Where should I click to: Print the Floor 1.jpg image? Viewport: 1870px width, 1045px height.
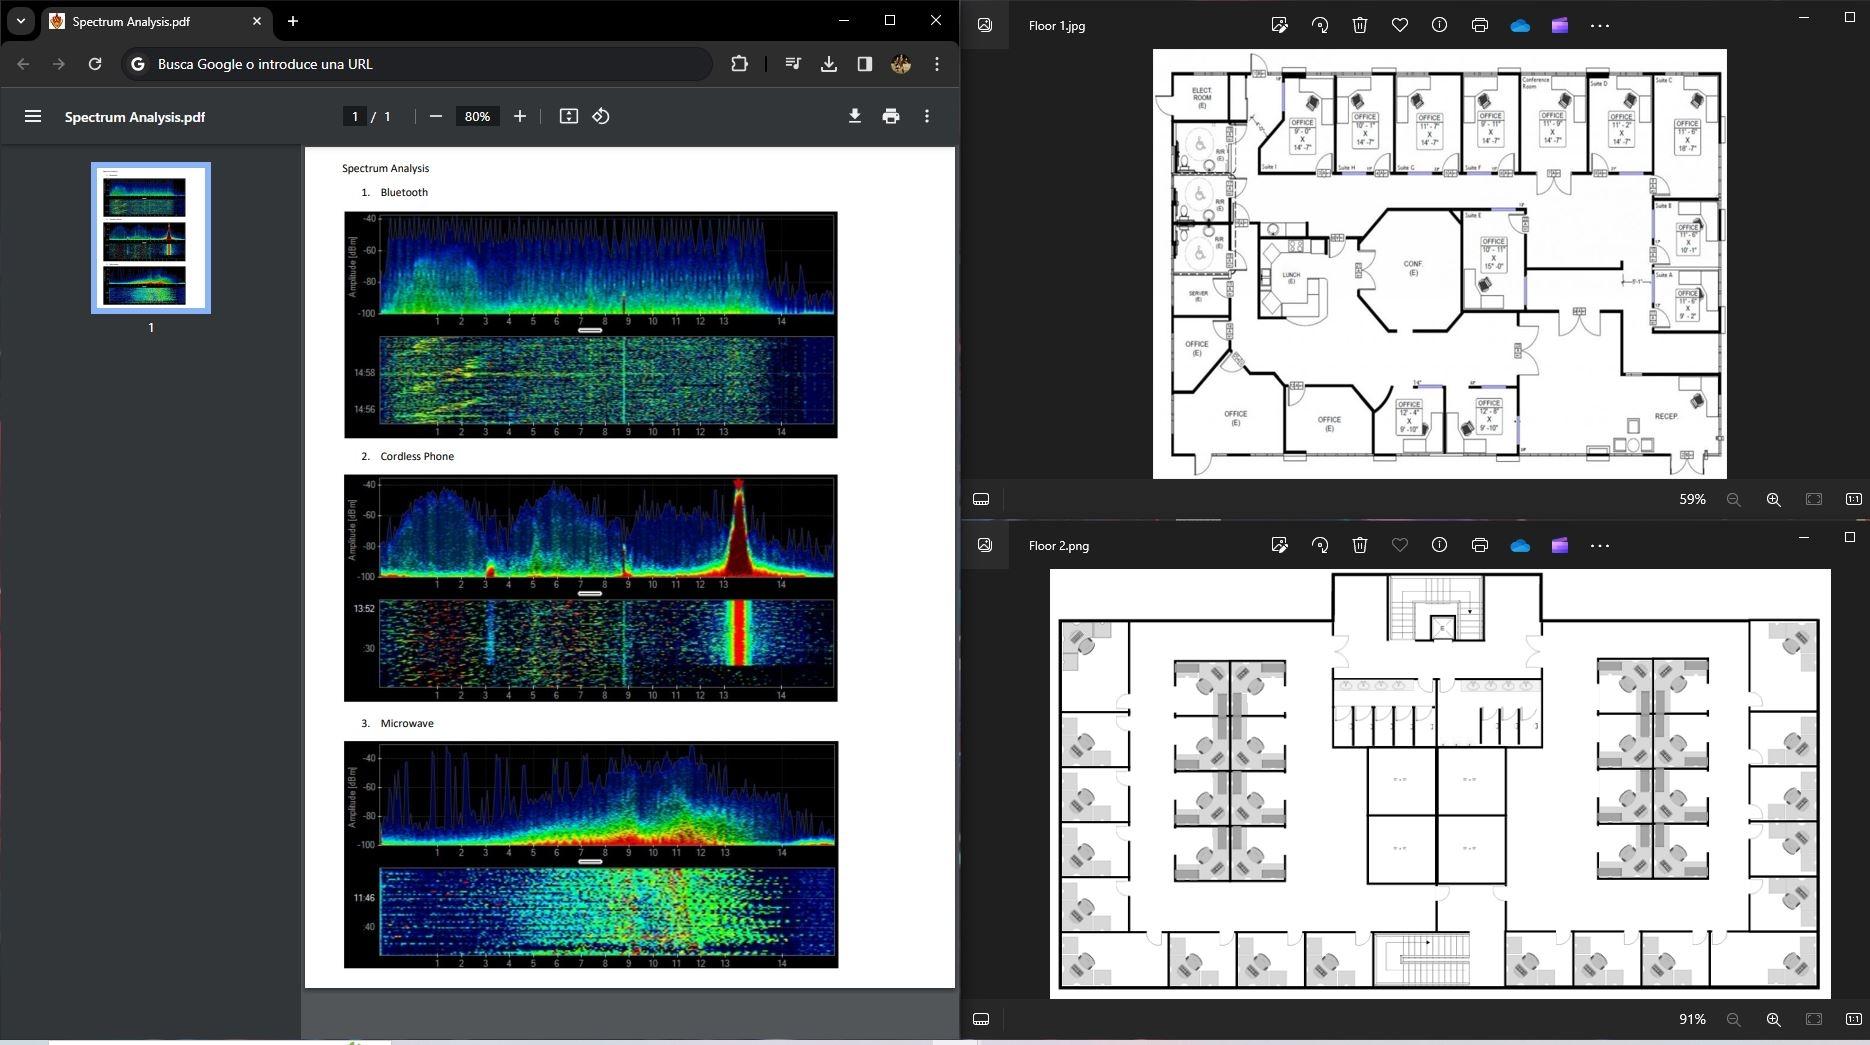click(1480, 25)
